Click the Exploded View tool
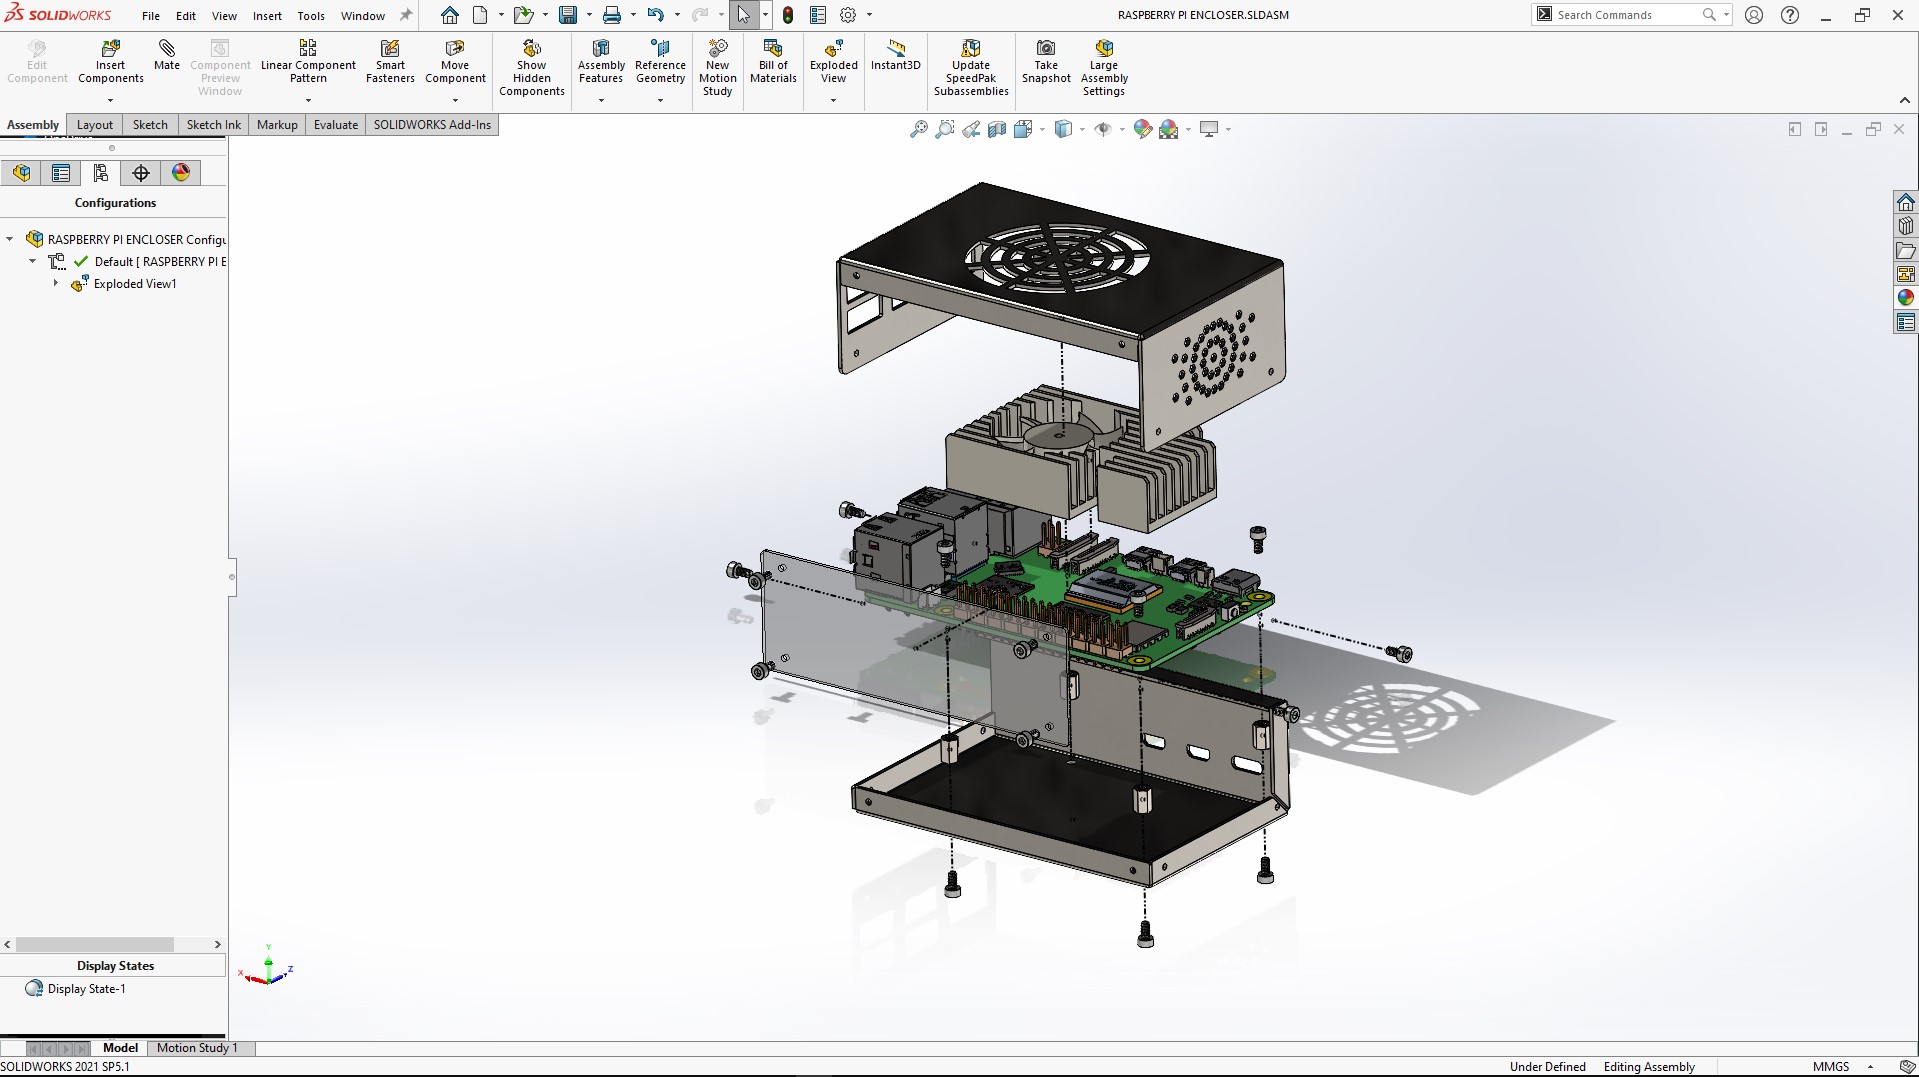 pyautogui.click(x=834, y=62)
